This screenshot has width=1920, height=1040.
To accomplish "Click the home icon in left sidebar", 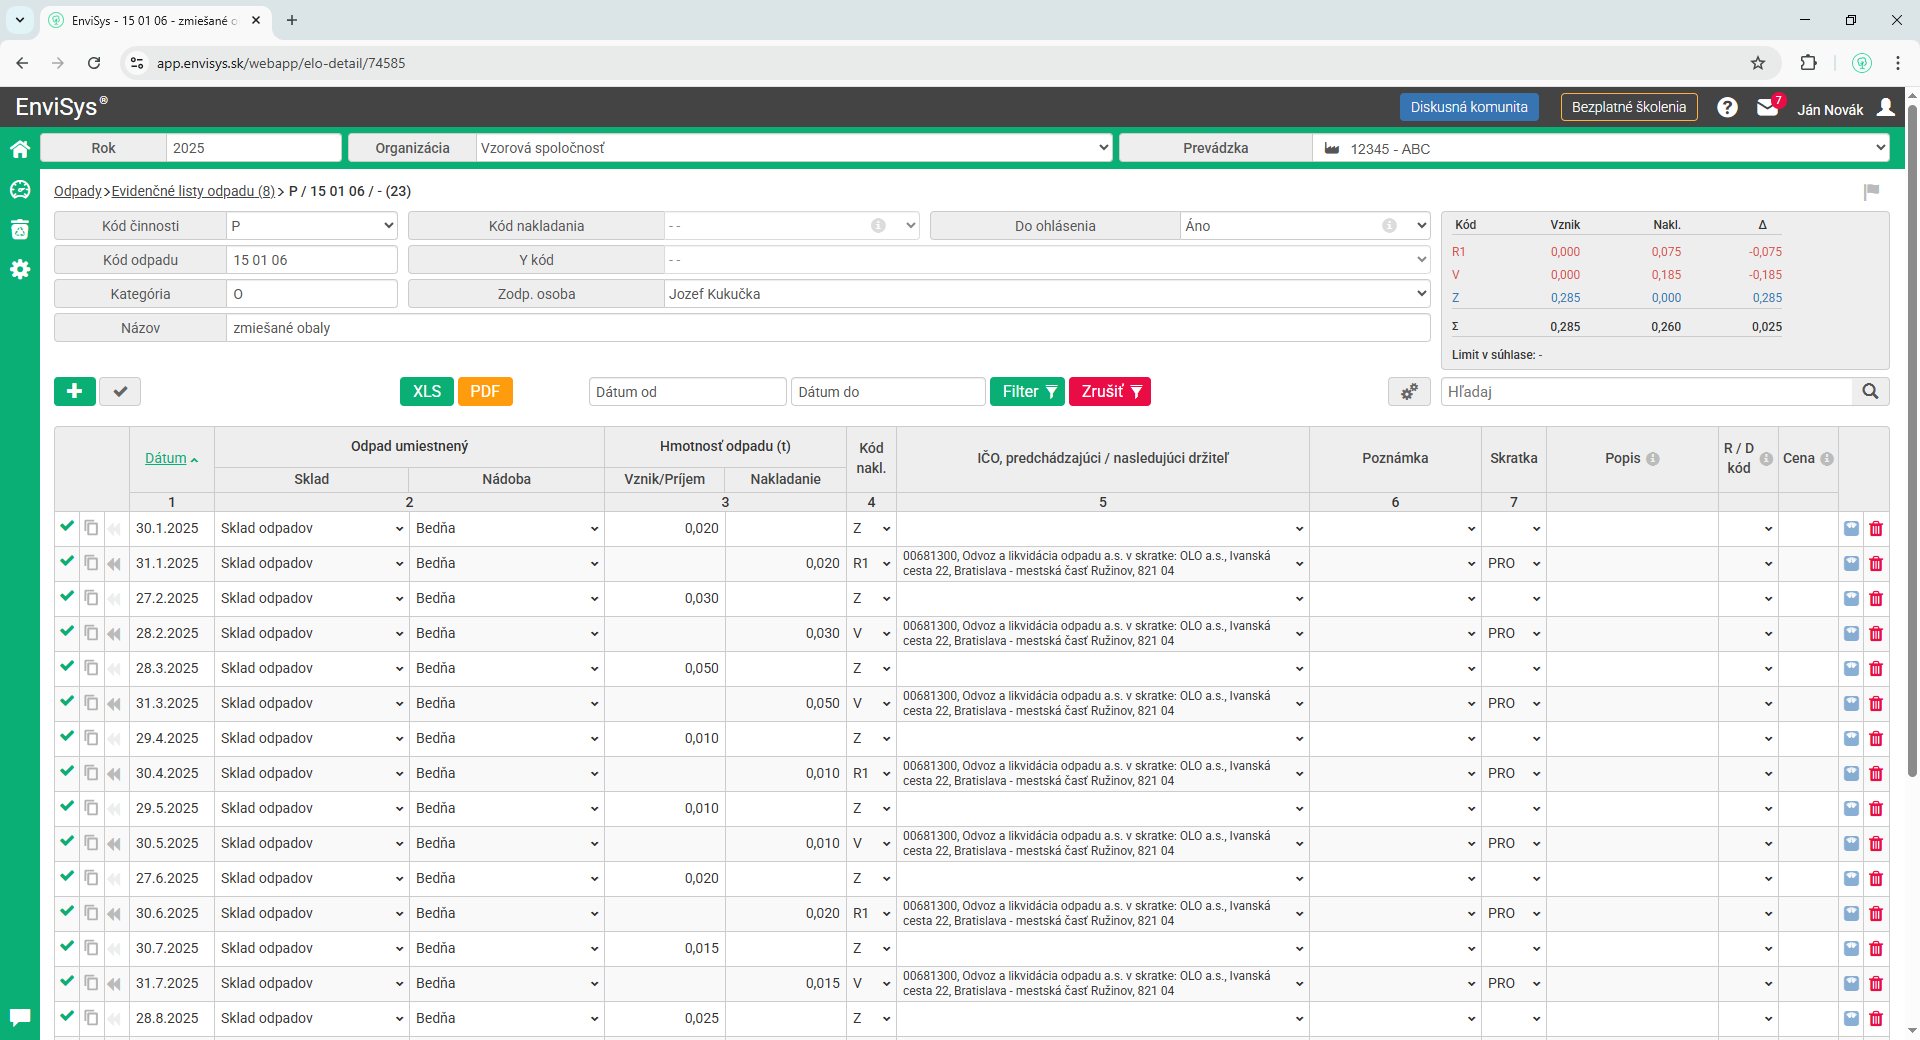I will pyautogui.click(x=19, y=149).
